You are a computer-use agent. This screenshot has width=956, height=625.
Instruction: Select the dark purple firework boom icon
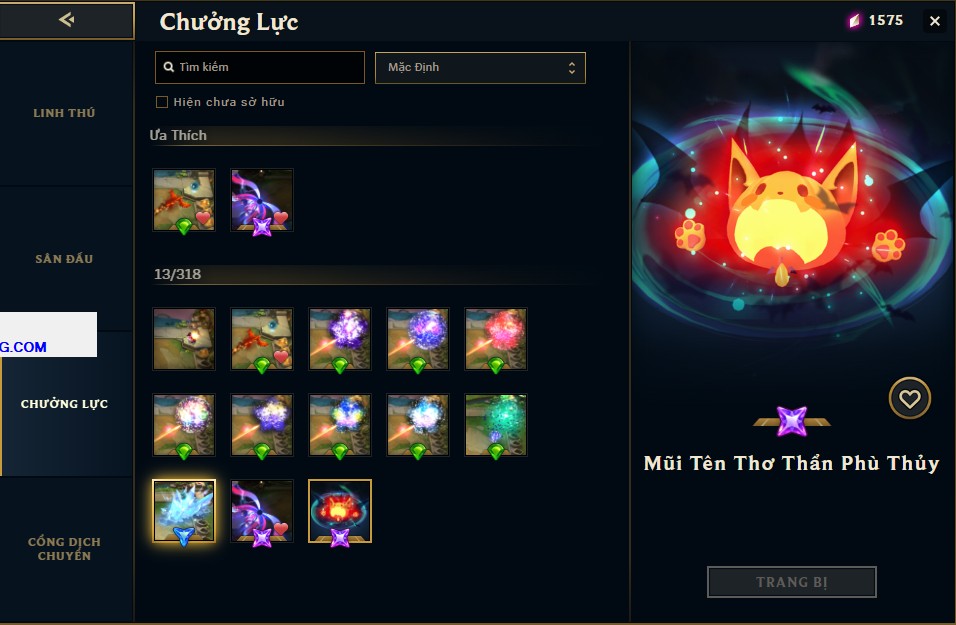[340, 339]
